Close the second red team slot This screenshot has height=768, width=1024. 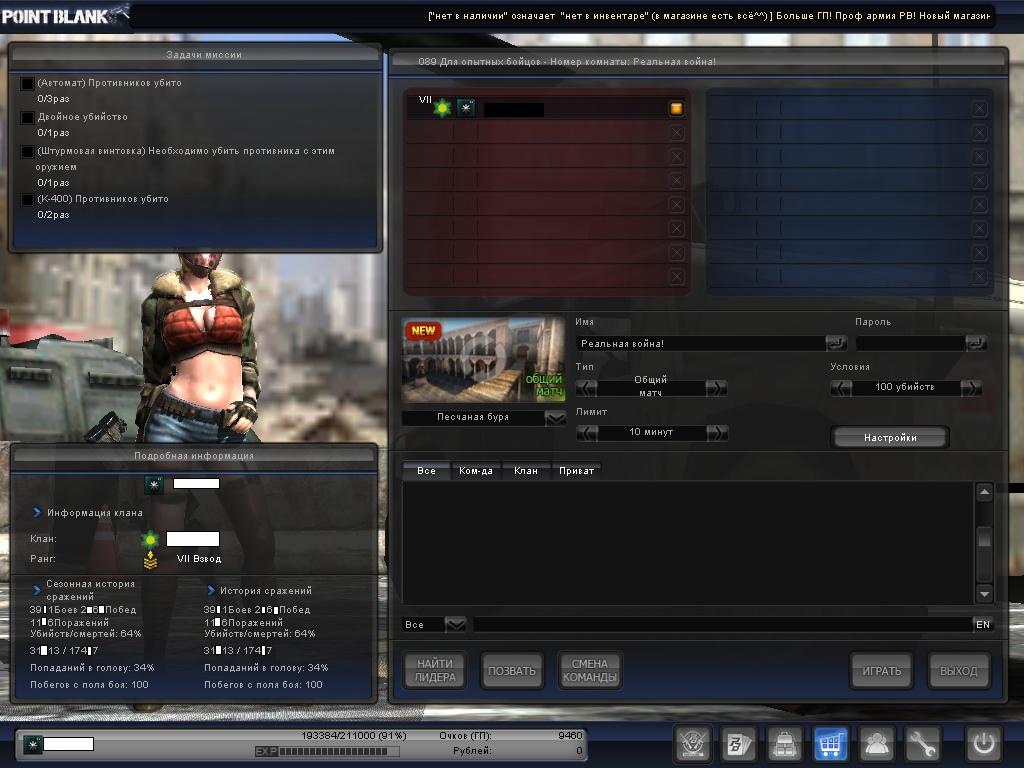pos(676,132)
